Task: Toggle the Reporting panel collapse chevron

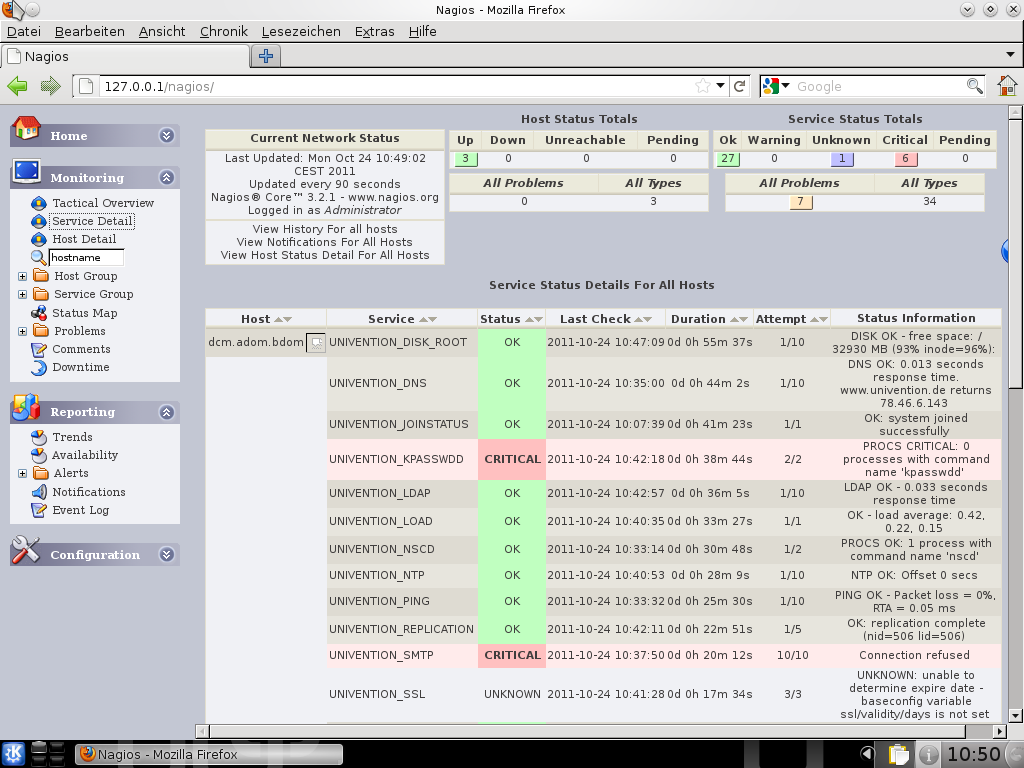Action: (166, 412)
